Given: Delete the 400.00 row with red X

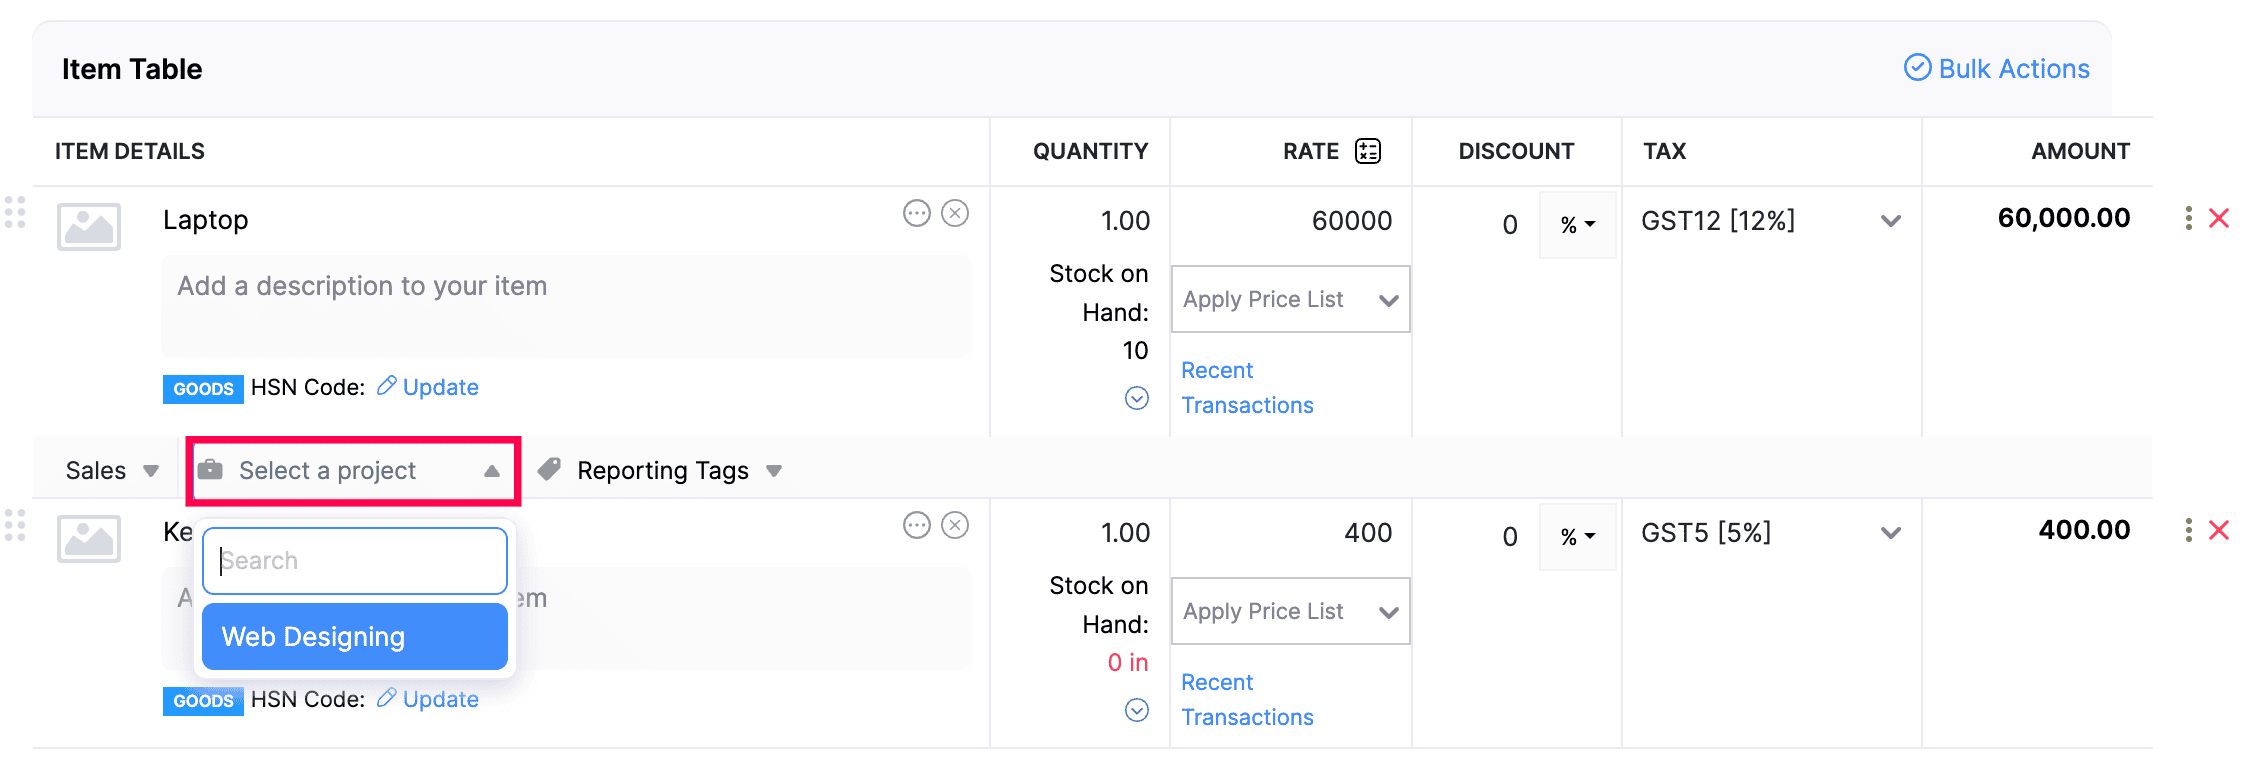Looking at the screenshot, I should point(2219,530).
